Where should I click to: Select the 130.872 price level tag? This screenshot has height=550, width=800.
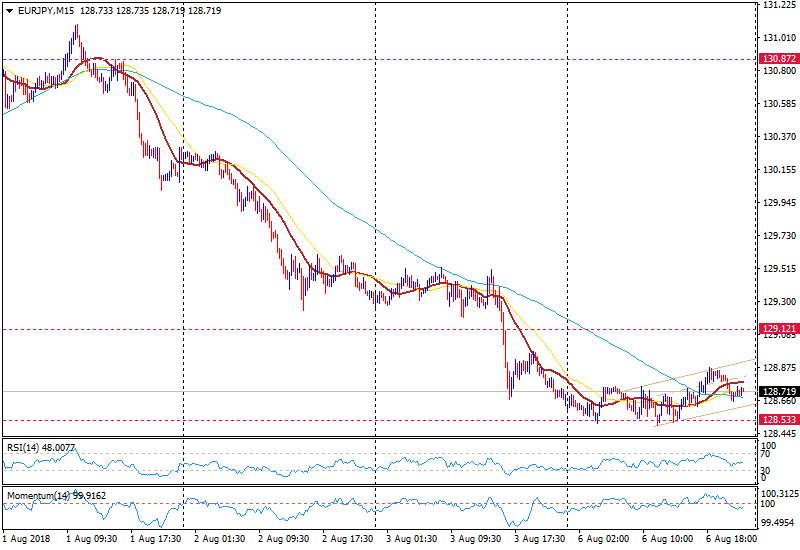pos(777,60)
